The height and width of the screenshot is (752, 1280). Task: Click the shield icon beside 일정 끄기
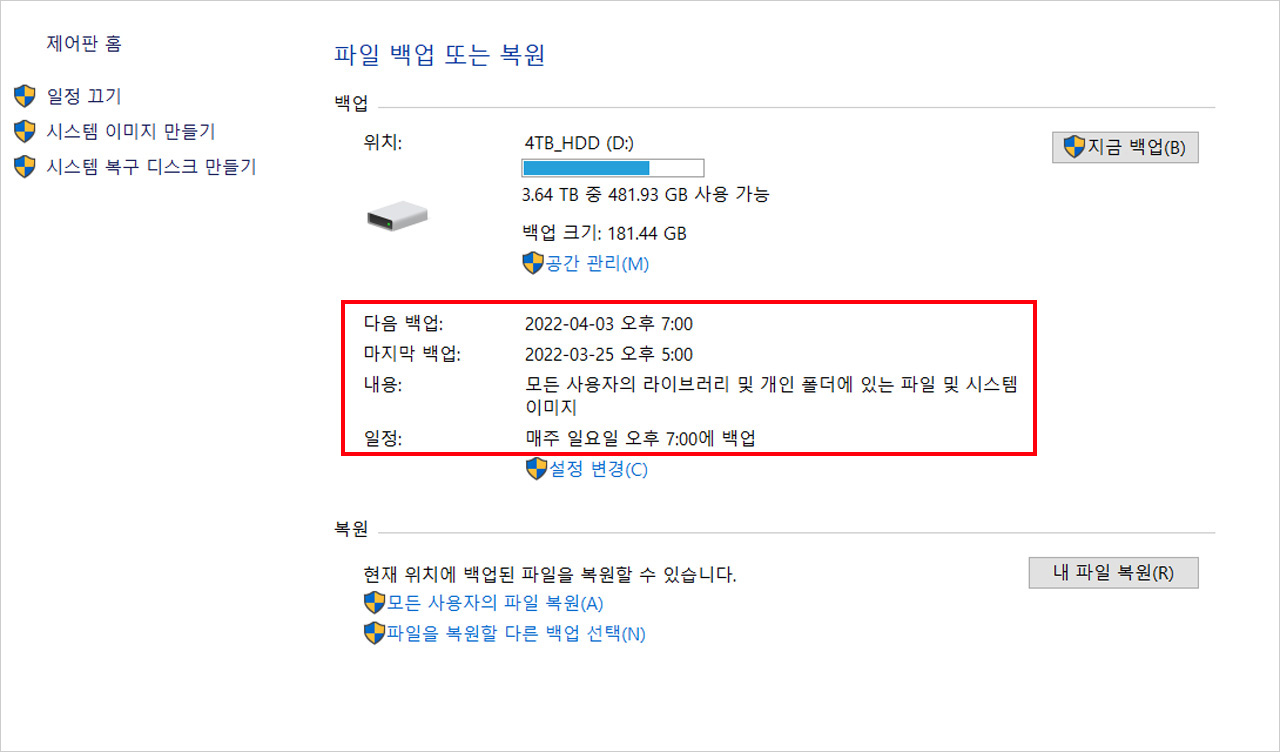(25, 96)
